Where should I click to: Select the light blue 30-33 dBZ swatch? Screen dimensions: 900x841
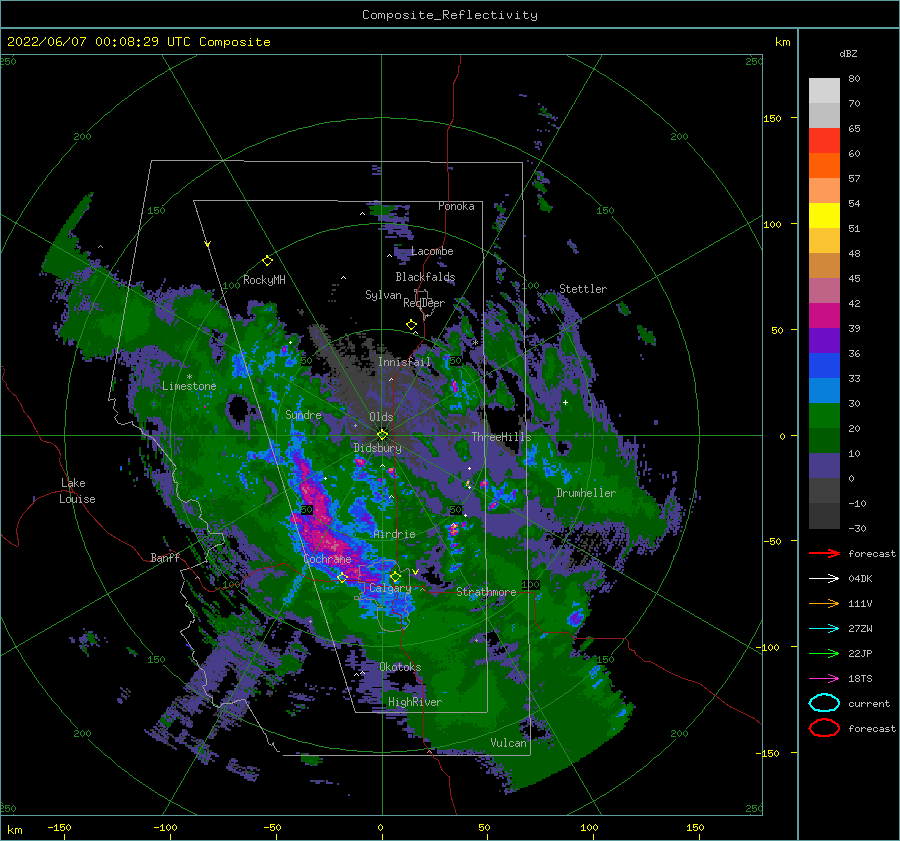point(824,390)
